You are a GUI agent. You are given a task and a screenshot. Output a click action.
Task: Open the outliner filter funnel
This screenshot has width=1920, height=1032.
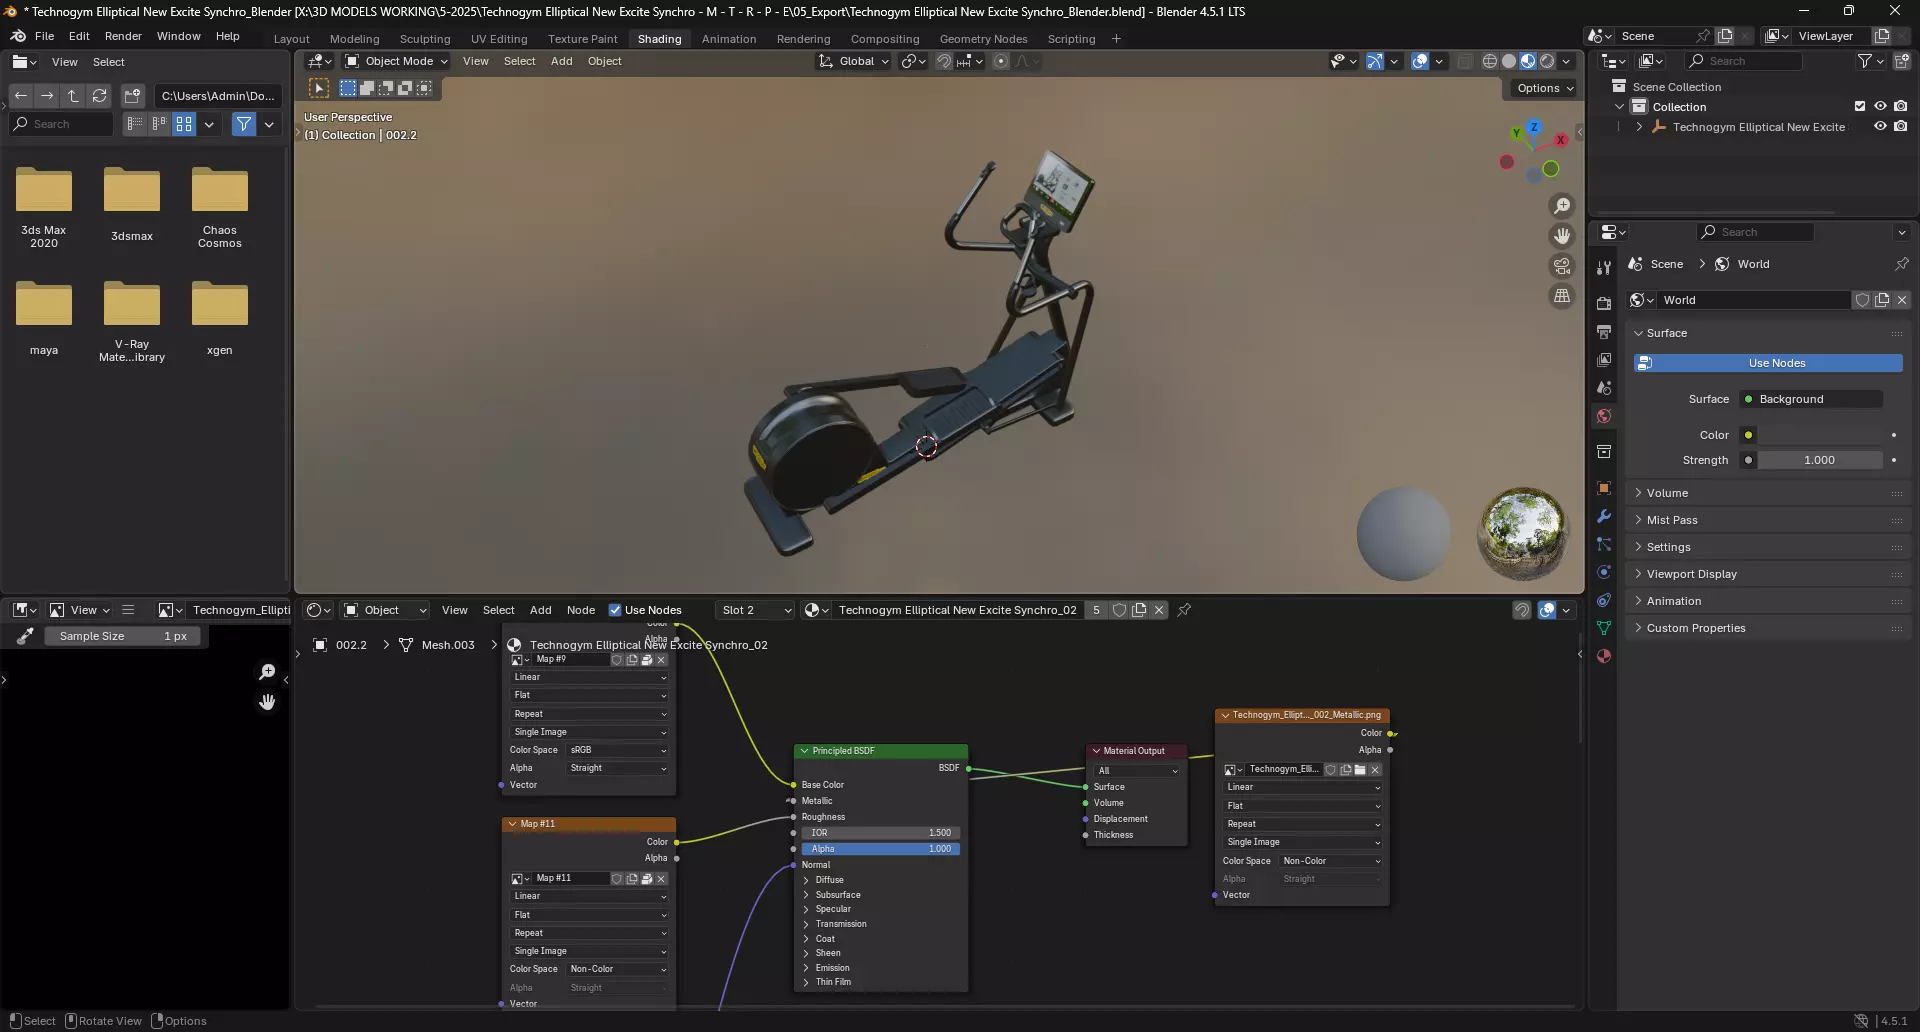pyautogui.click(x=1865, y=62)
